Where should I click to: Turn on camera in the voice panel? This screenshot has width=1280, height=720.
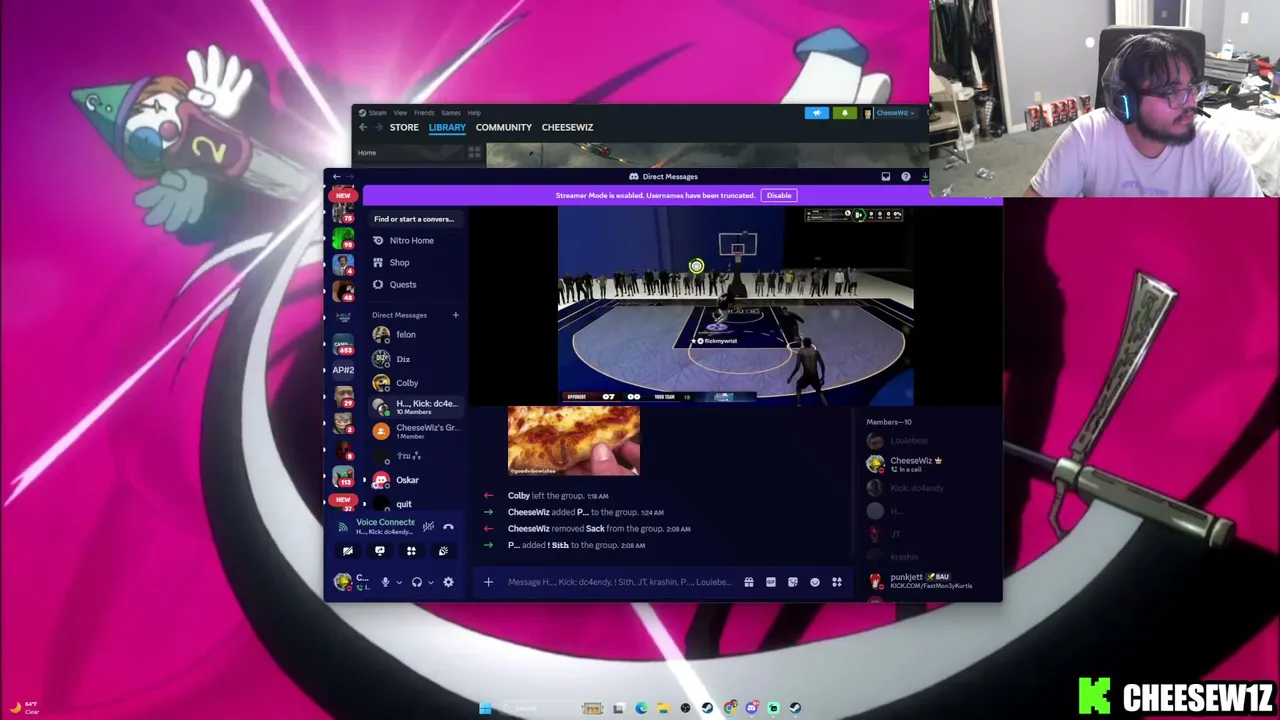point(348,551)
